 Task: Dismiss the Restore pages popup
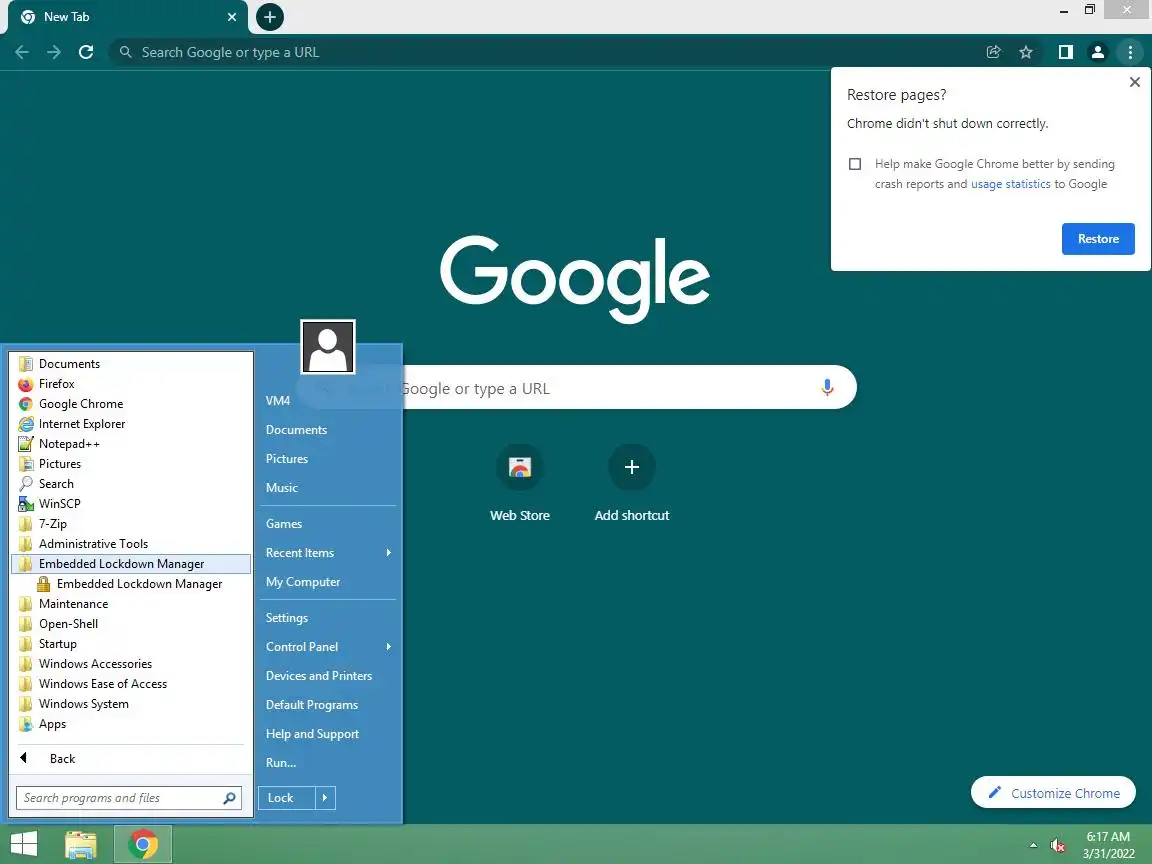click(1134, 82)
